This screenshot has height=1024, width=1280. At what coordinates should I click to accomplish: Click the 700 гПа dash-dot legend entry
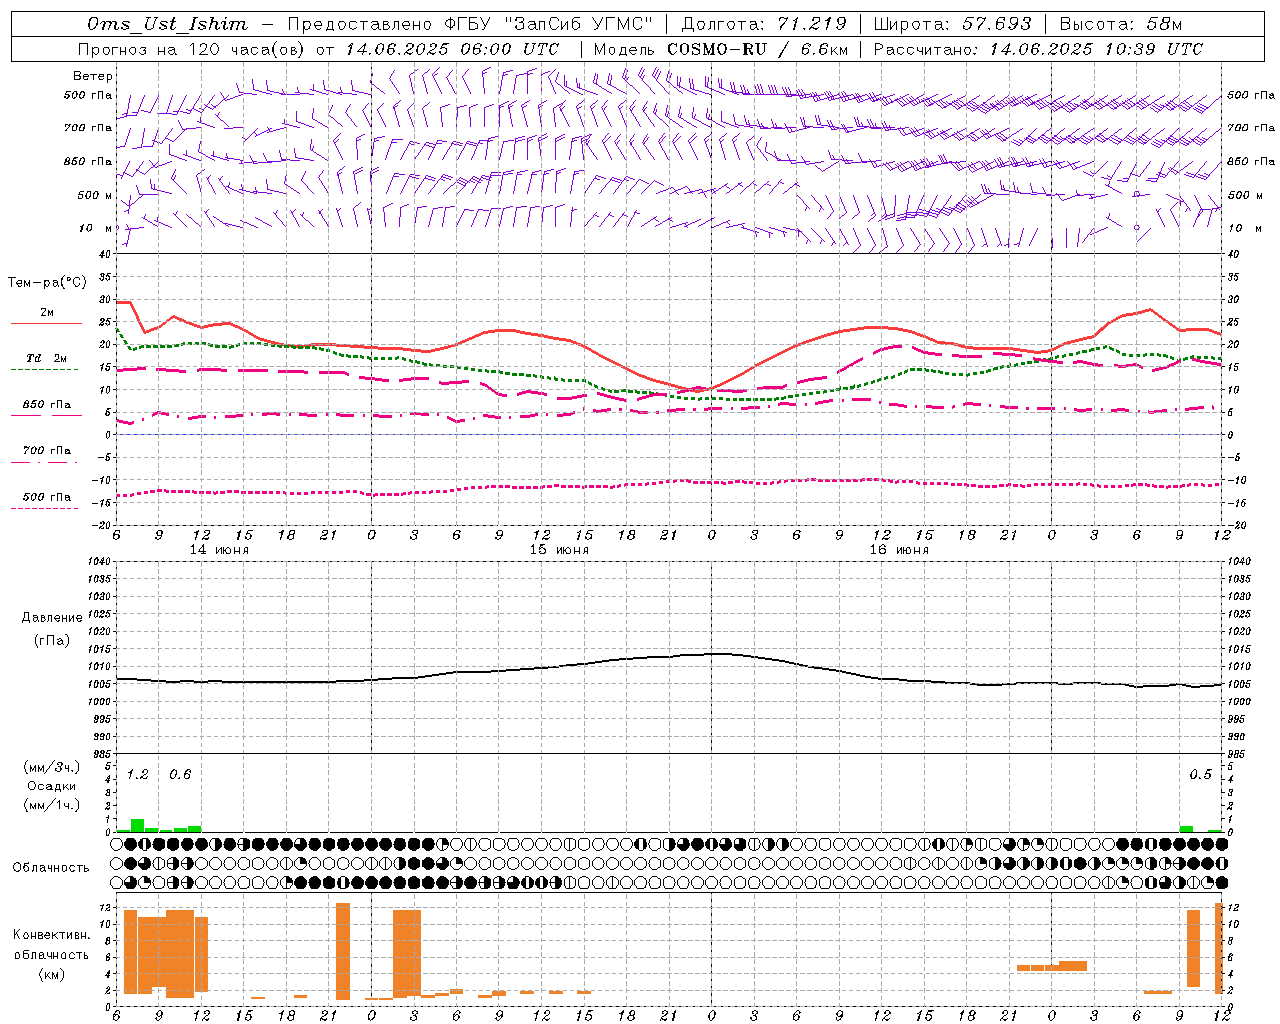pyautogui.click(x=46, y=455)
